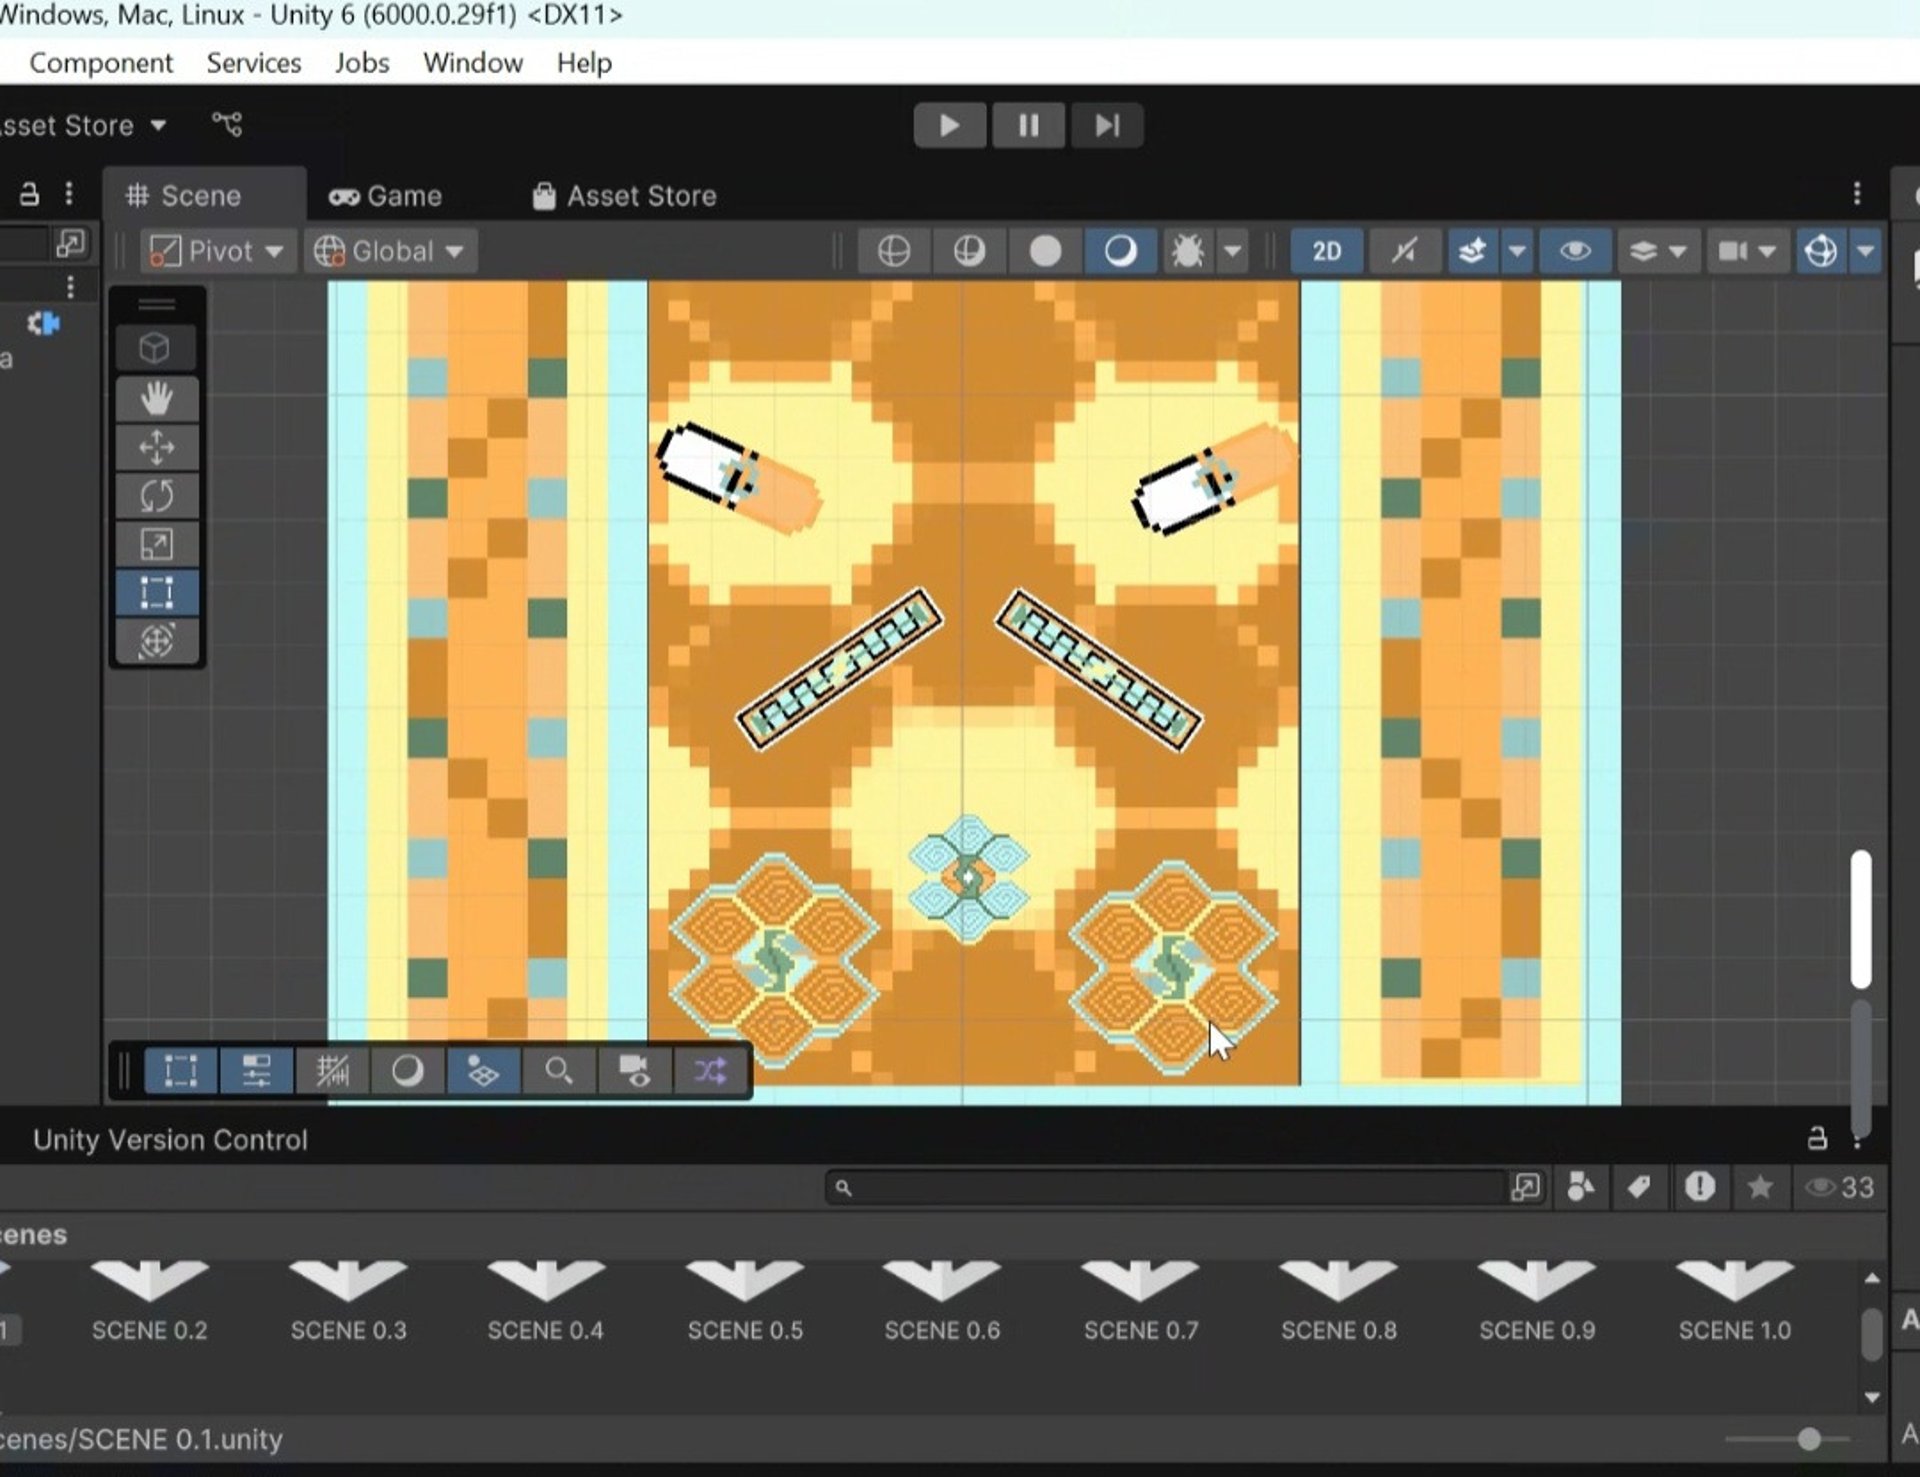Toggle scene visibility eye icon

[1574, 251]
